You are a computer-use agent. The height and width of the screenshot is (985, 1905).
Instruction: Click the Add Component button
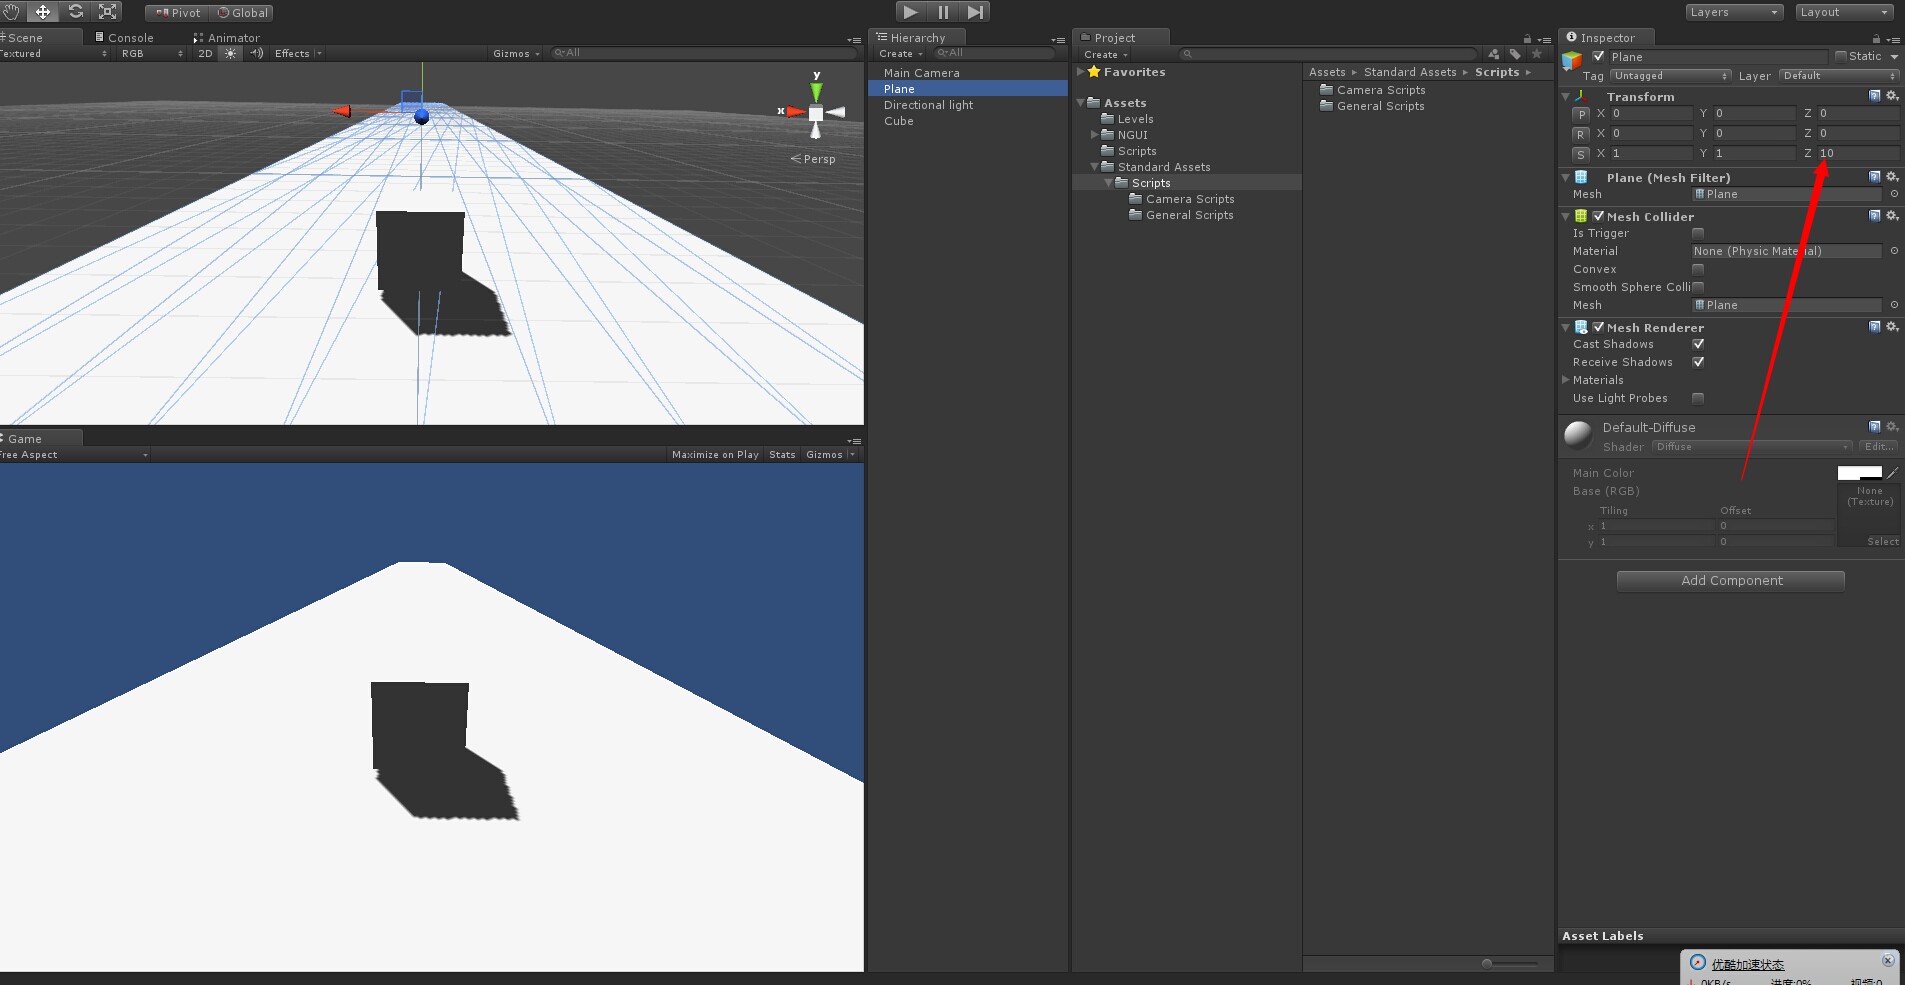1729,580
